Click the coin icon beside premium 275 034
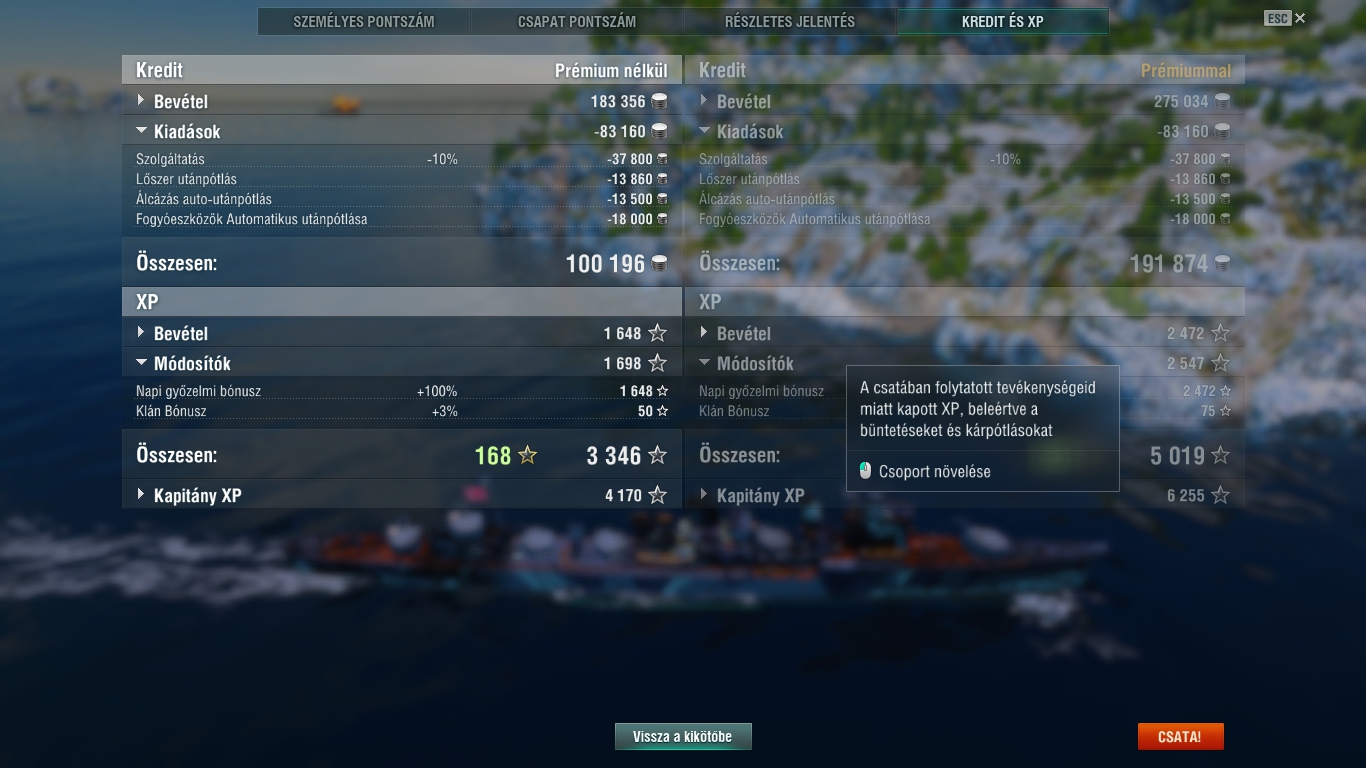 point(1222,101)
